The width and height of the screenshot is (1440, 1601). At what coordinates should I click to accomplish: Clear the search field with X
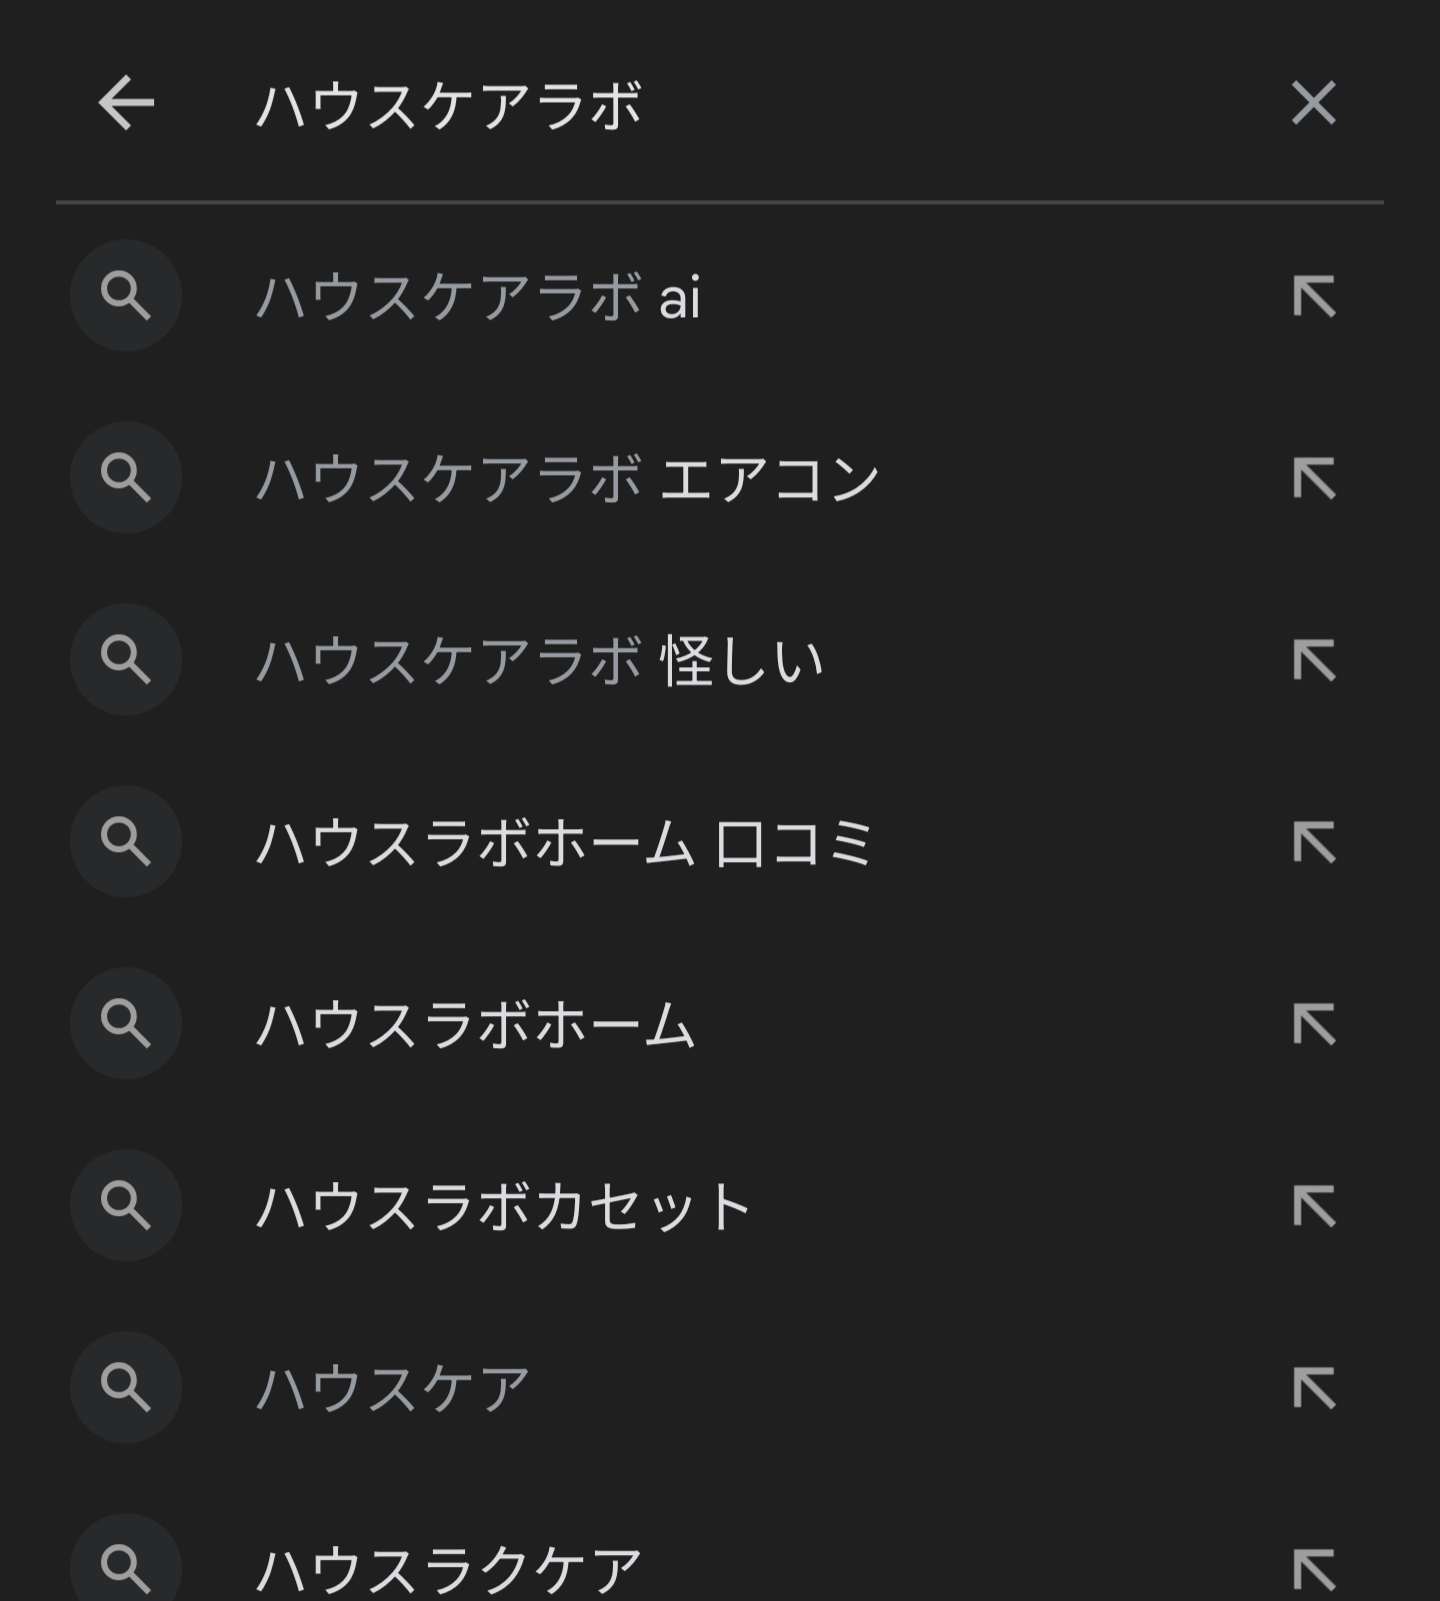coord(1313,103)
